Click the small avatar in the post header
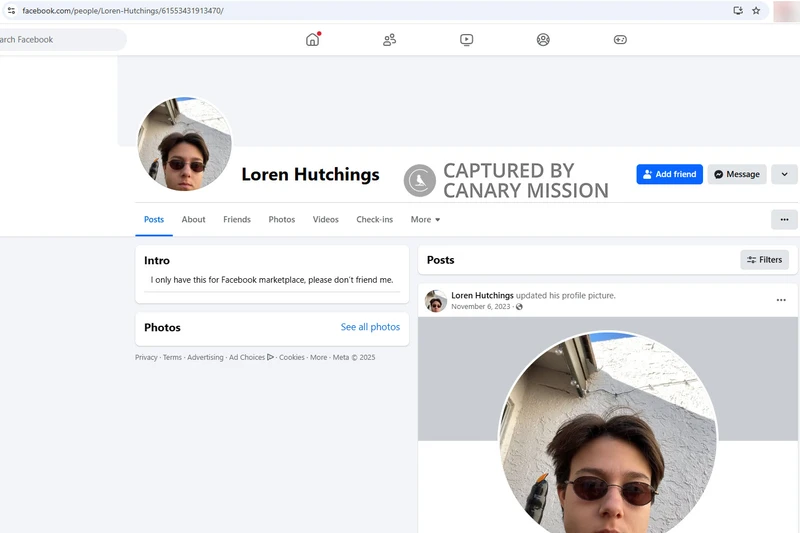The height and width of the screenshot is (533, 800). 436,301
